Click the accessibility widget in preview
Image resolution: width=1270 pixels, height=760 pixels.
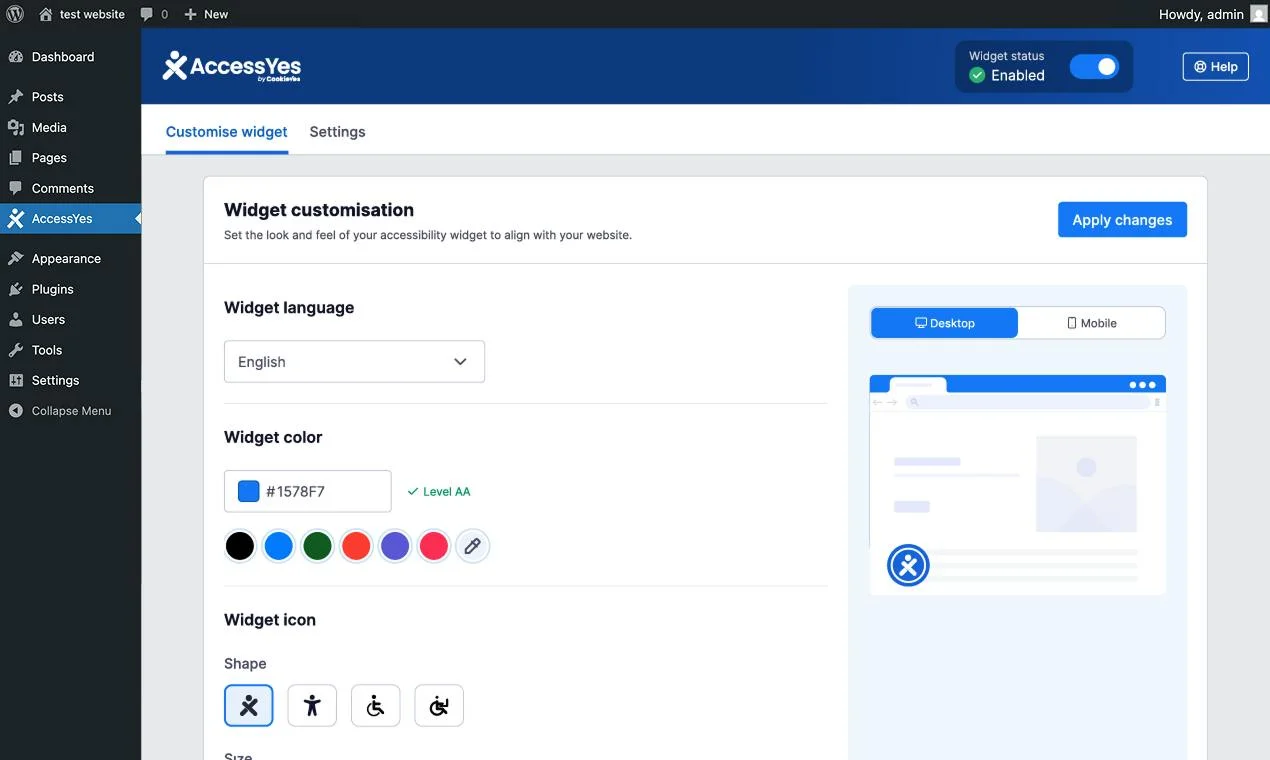908,566
